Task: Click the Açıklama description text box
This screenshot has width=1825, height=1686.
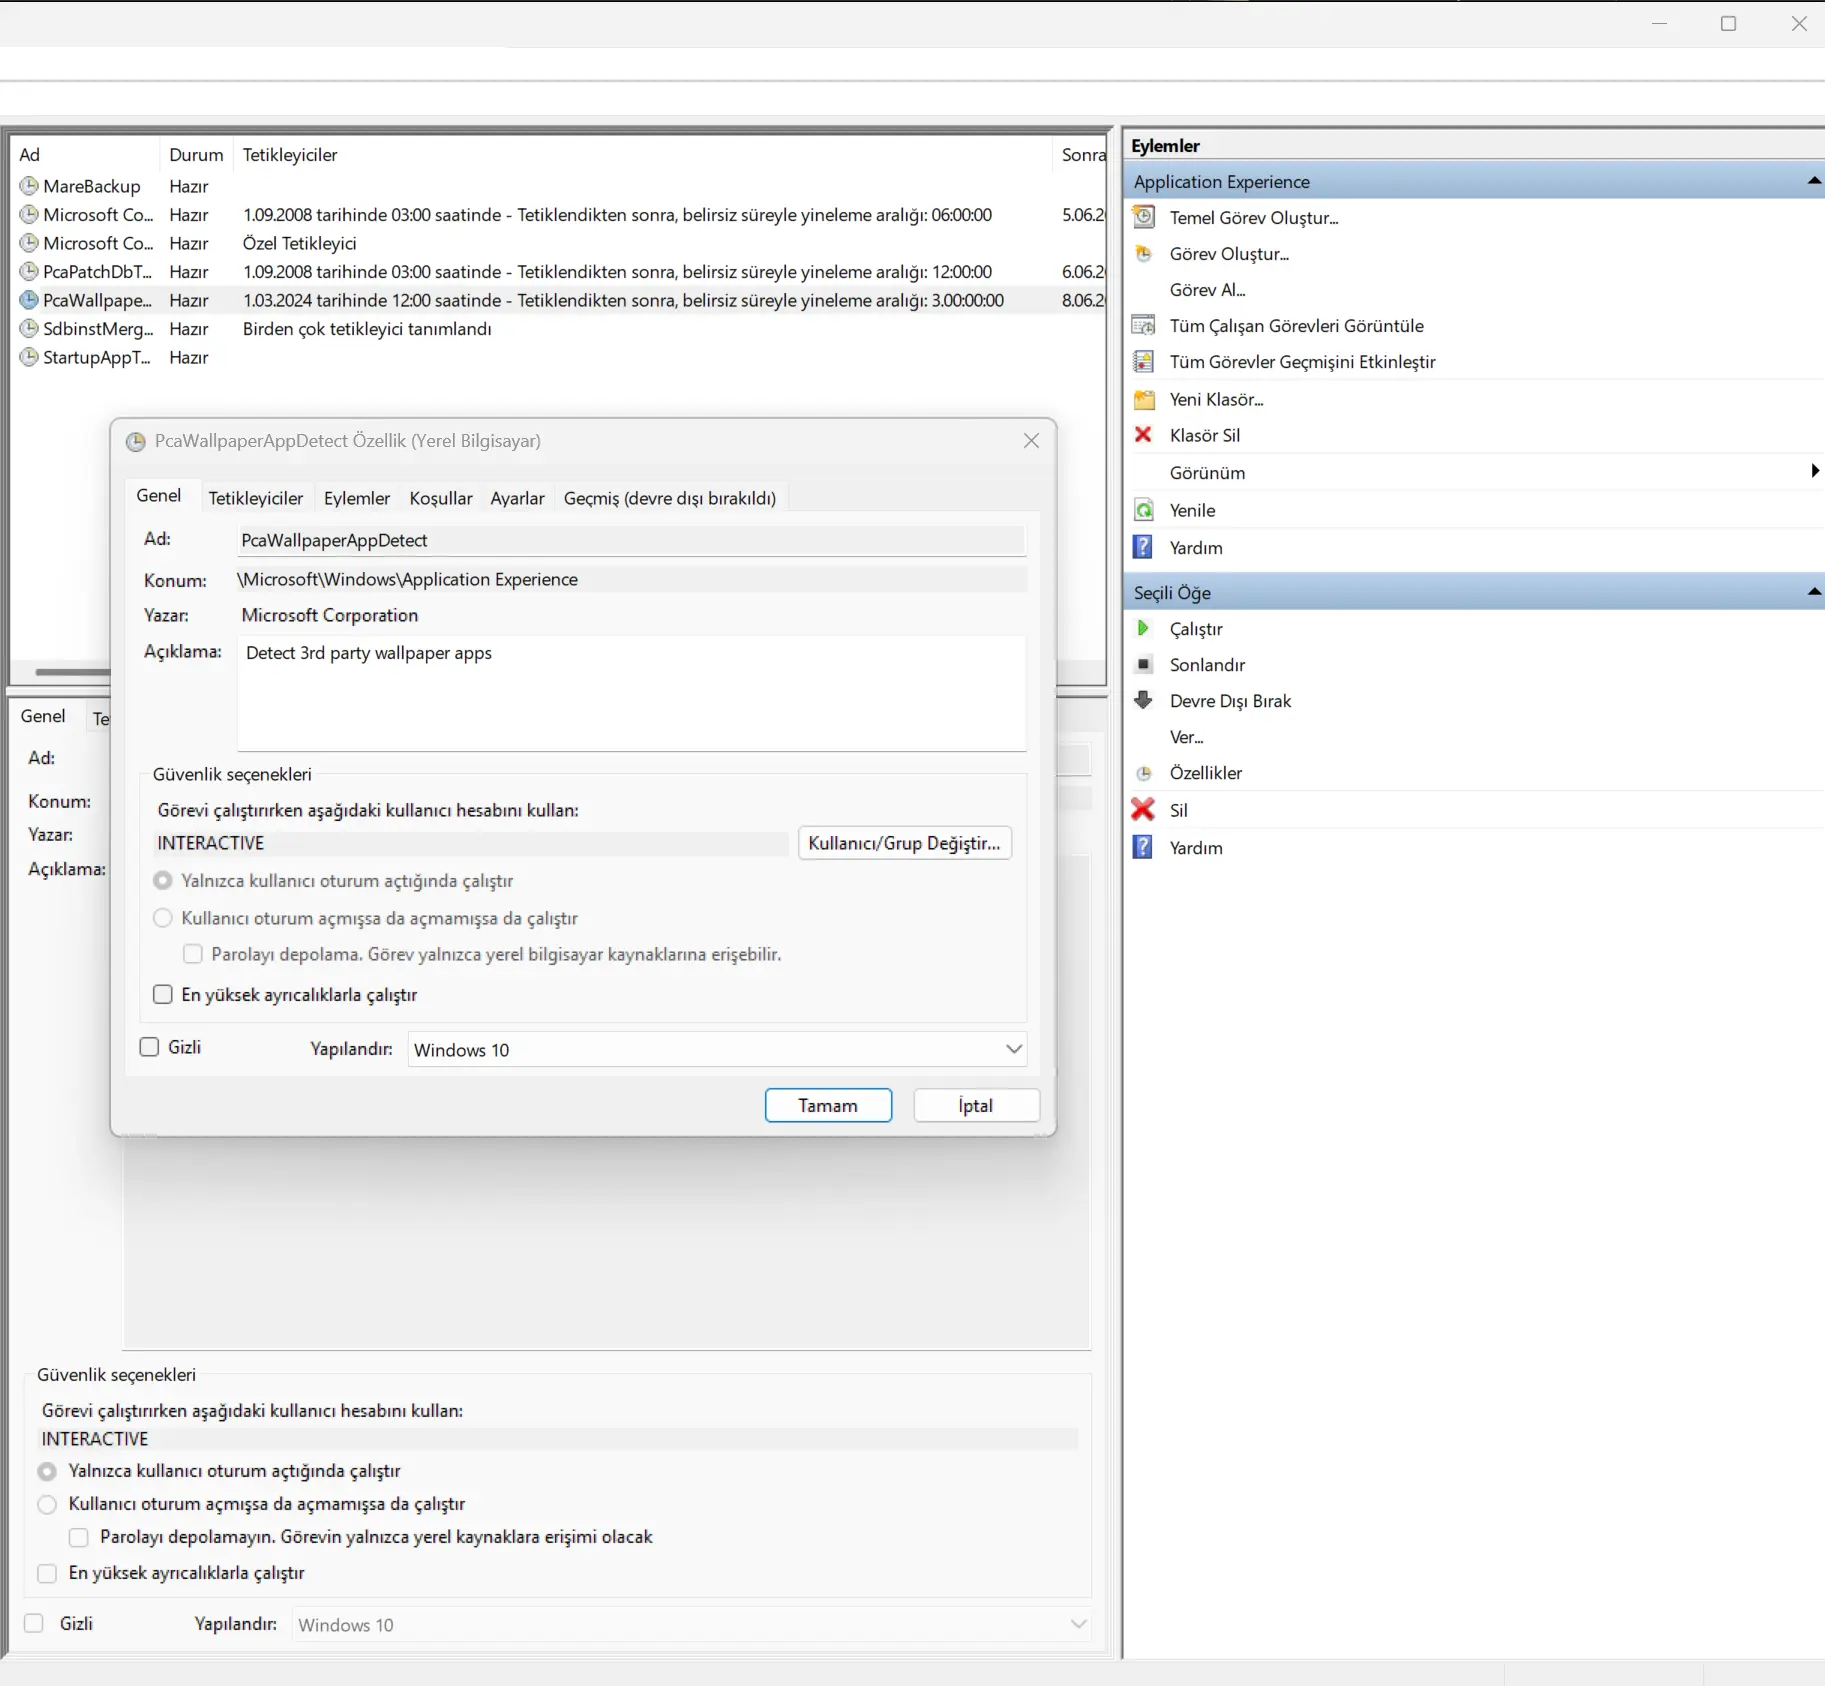Action: click(631, 693)
